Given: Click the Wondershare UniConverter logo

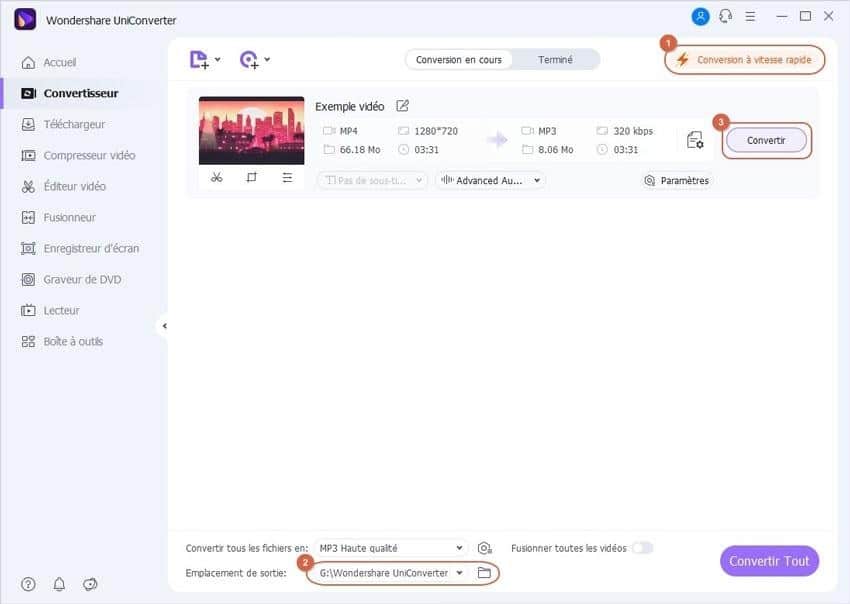Looking at the screenshot, I should point(25,20).
